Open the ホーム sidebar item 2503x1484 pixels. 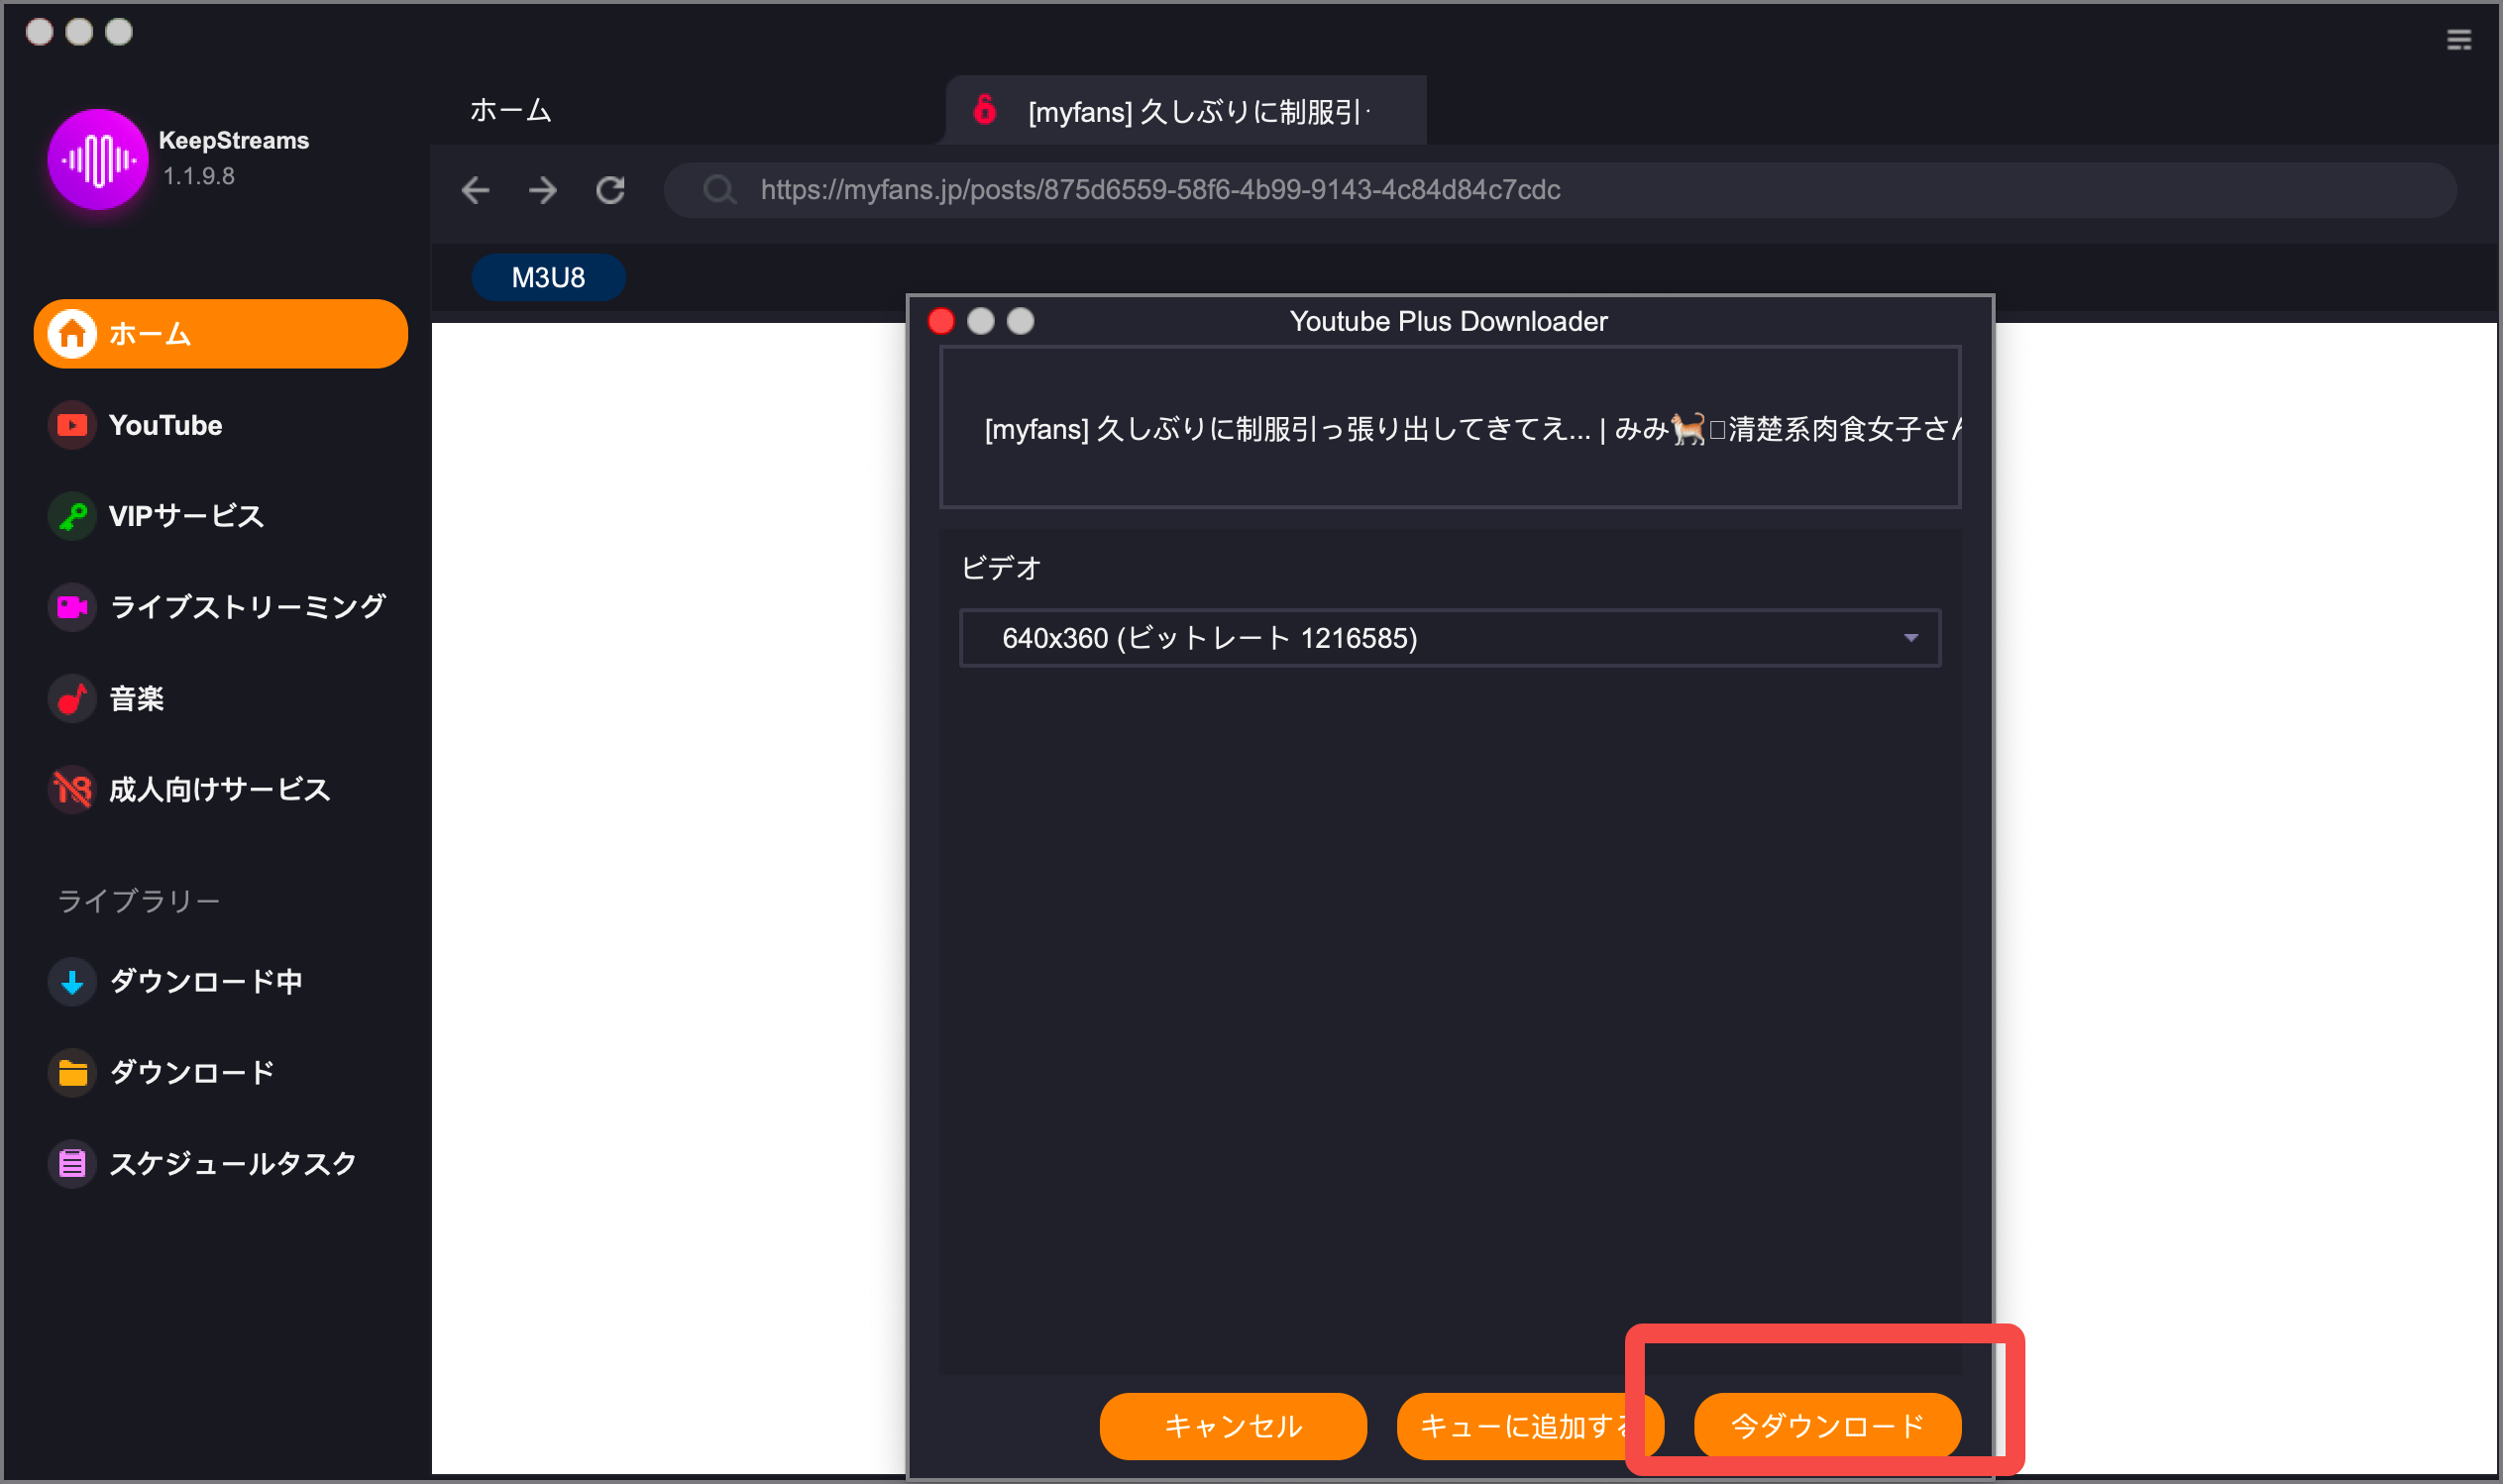tap(220, 334)
